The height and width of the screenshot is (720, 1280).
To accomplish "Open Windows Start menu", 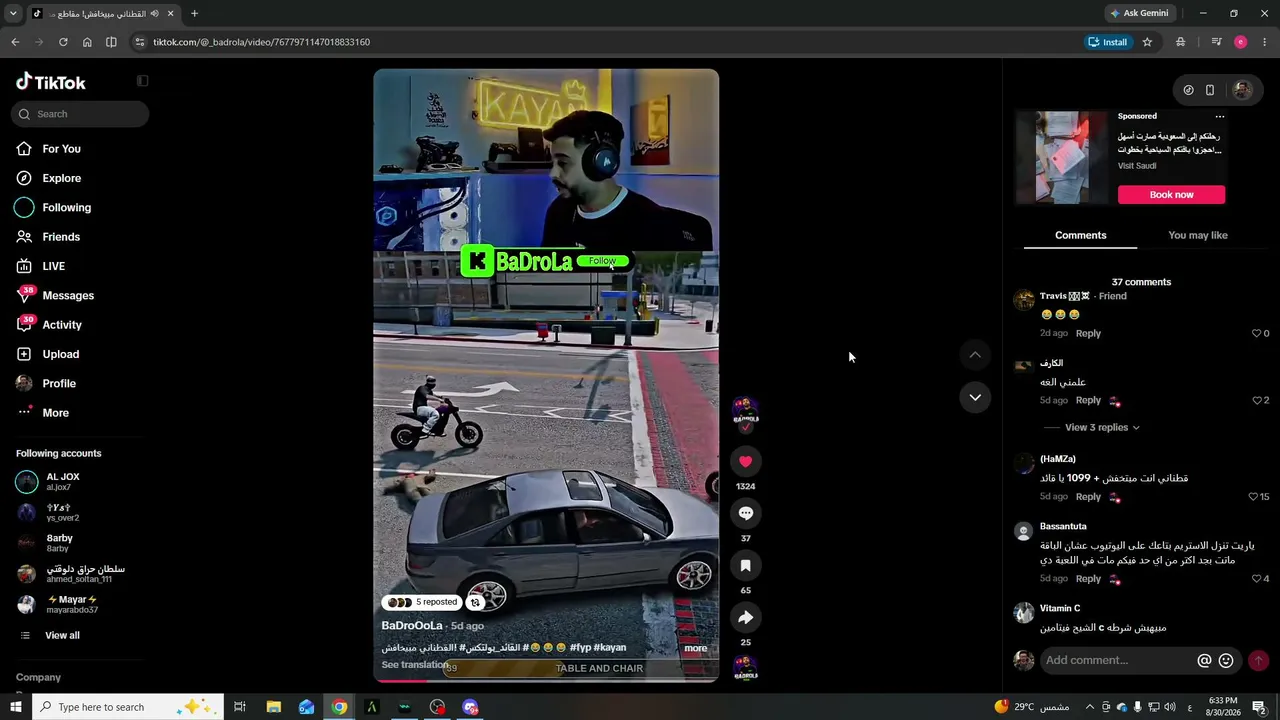I will [16, 707].
